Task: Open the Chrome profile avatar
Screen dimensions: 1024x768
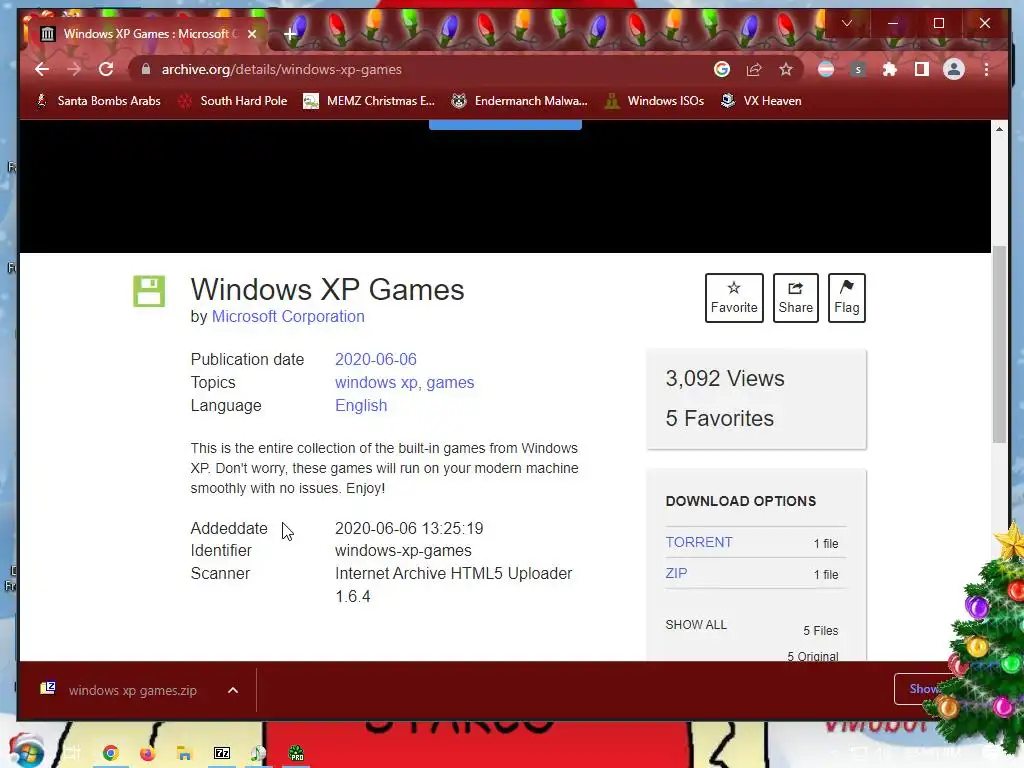Action: click(x=953, y=69)
